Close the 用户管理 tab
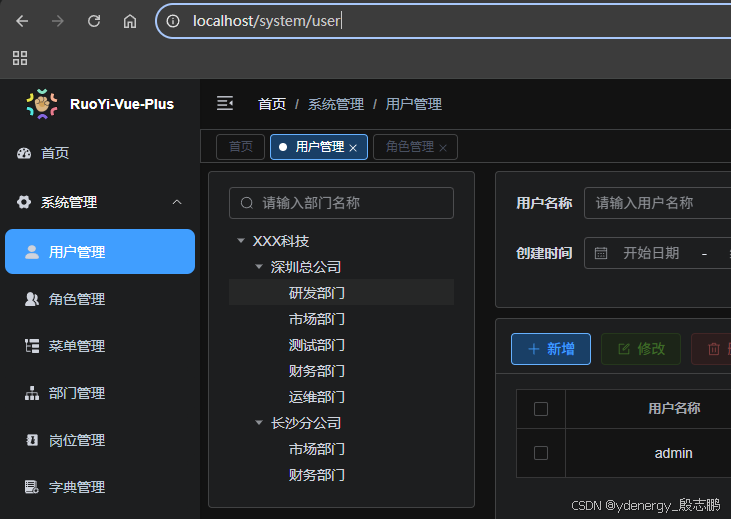This screenshot has width=731, height=519. click(353, 148)
